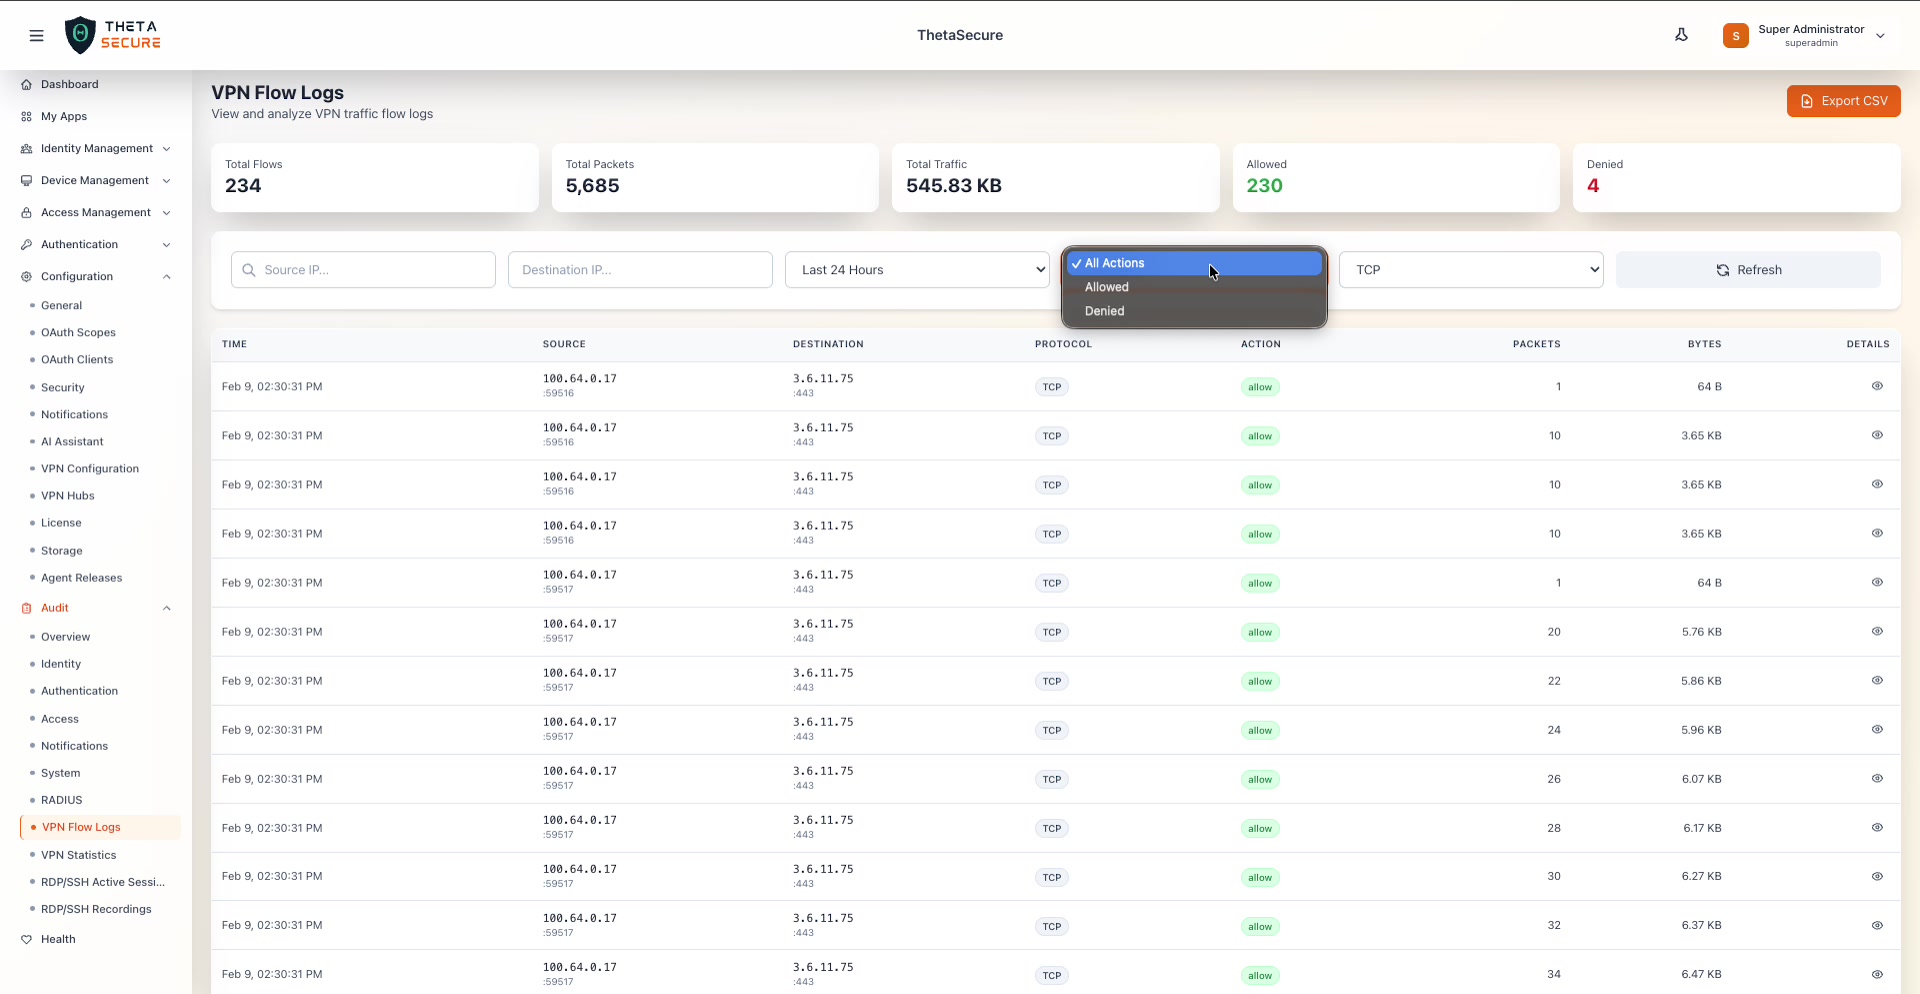Click the My Apps grid icon
The image size is (1920, 994).
point(27,117)
